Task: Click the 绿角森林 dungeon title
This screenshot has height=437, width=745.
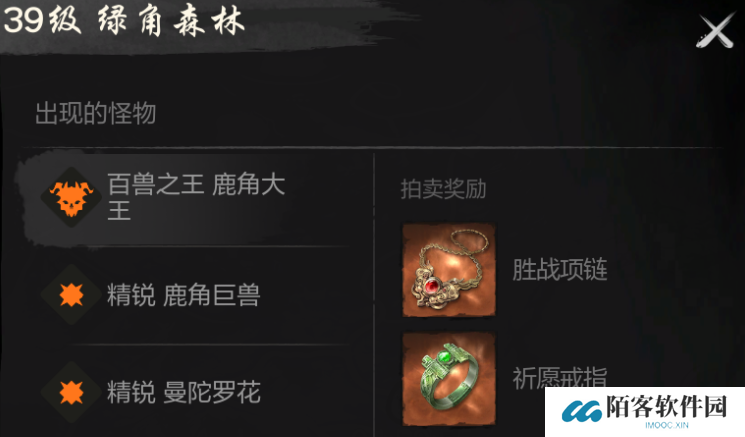Action: point(171,21)
